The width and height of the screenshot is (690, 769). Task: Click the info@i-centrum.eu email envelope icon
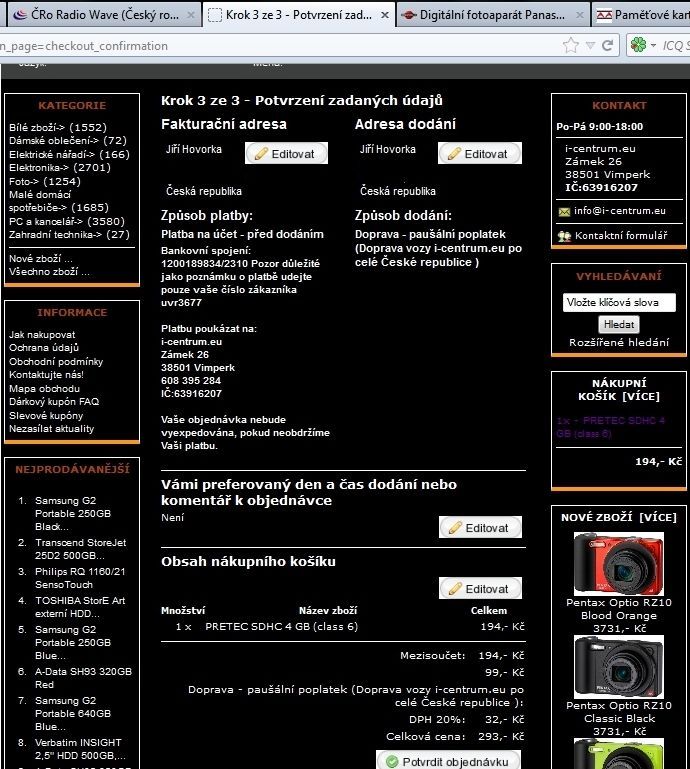click(564, 212)
